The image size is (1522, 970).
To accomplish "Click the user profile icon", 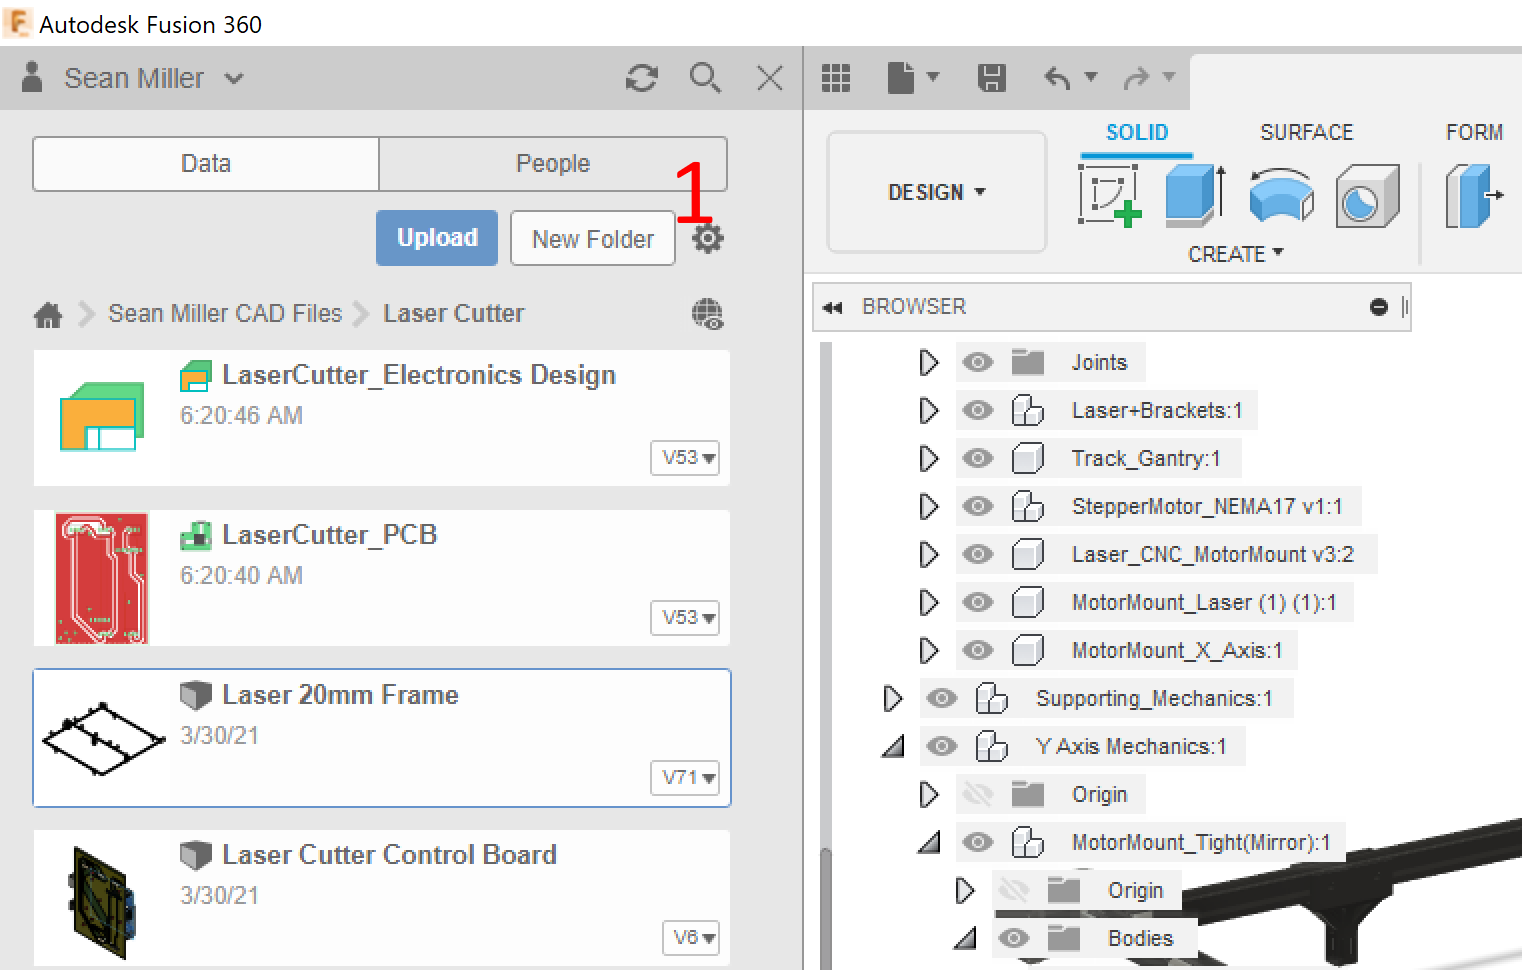I will (x=32, y=77).
